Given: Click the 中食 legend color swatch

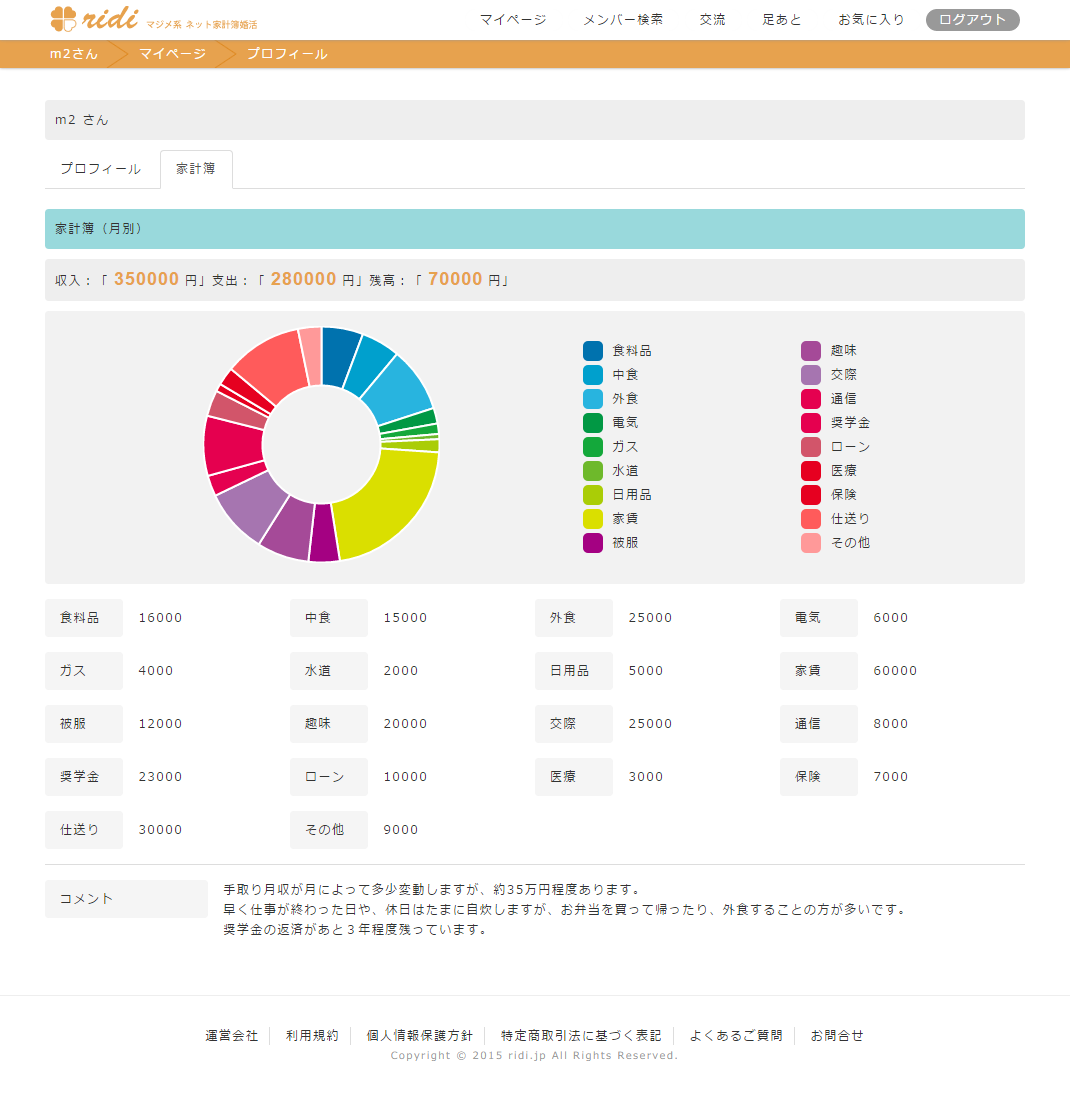Looking at the screenshot, I should pos(593,375).
